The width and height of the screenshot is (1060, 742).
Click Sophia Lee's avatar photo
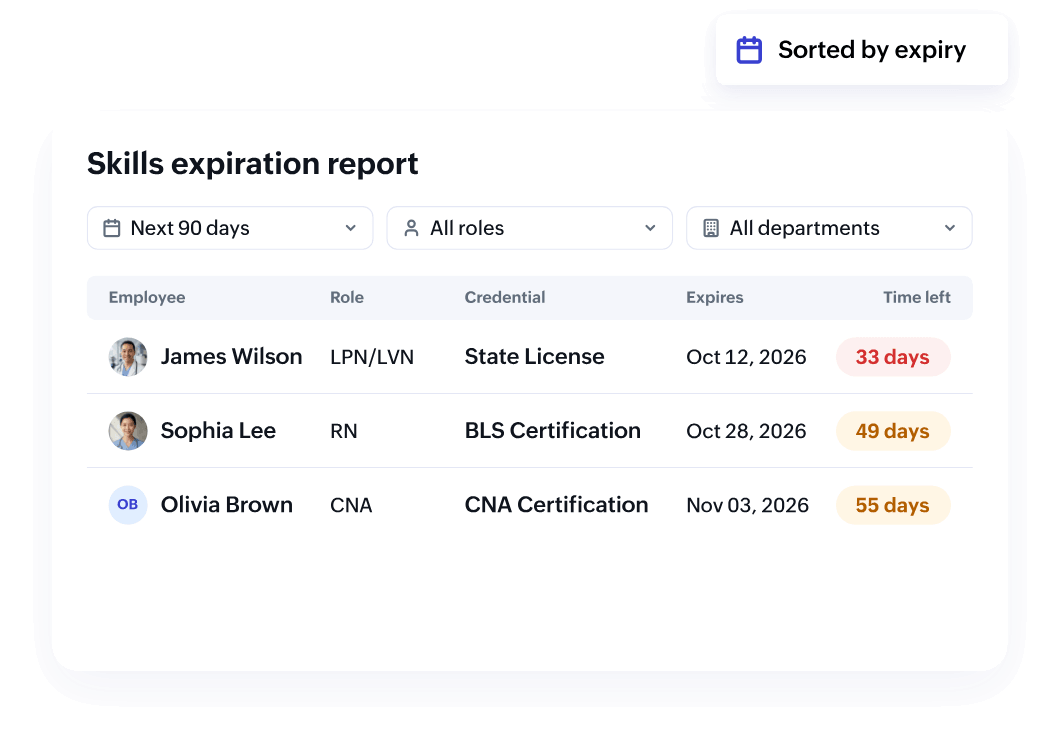tap(128, 431)
